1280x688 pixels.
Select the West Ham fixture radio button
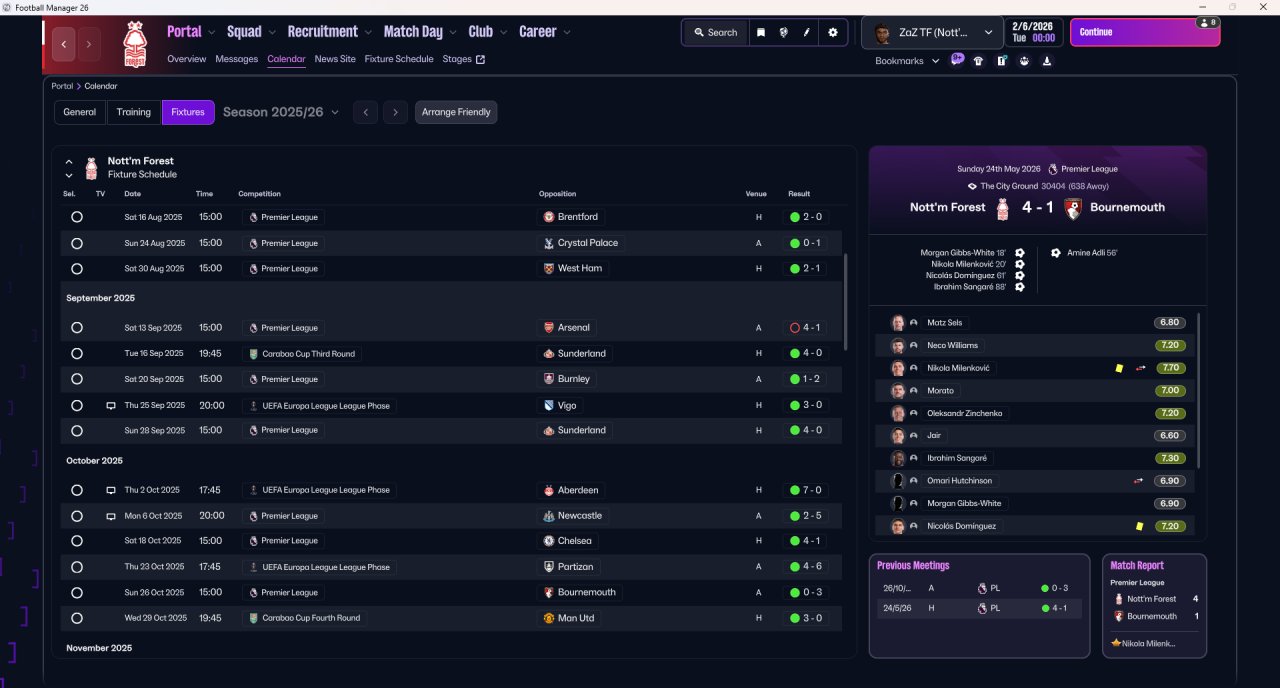click(77, 269)
